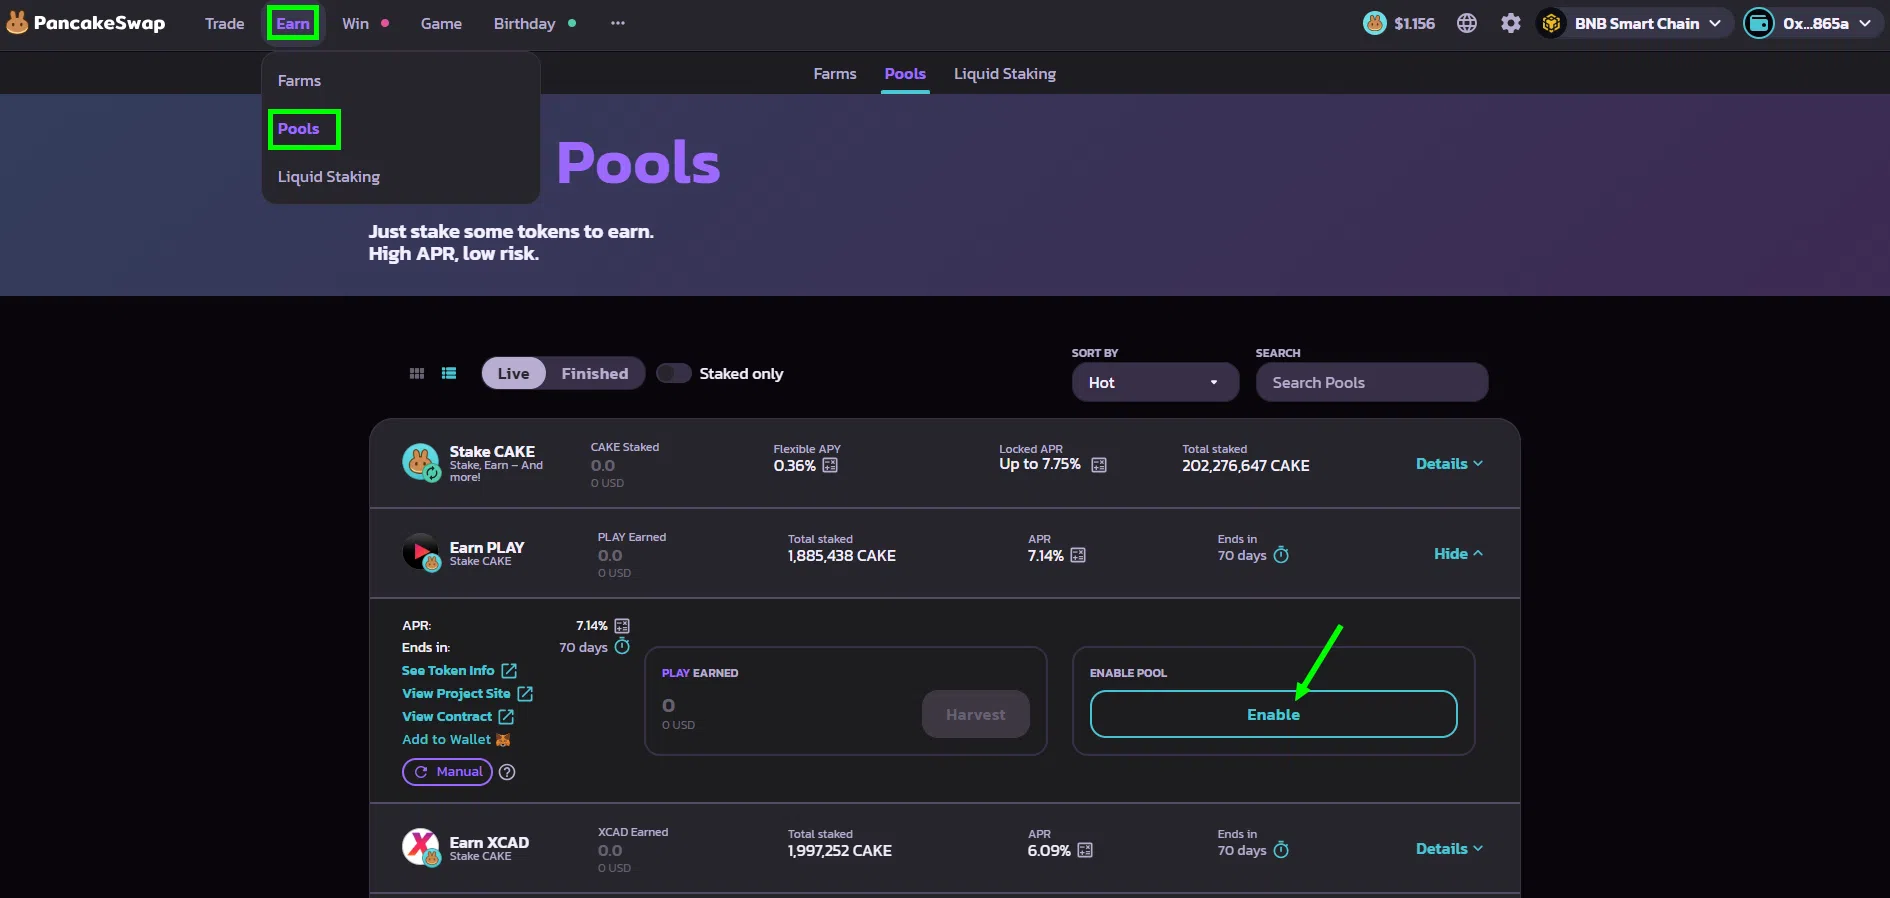The image size is (1890, 898).
Task: Expand Details for Earn XCAD pool
Action: 1449,848
